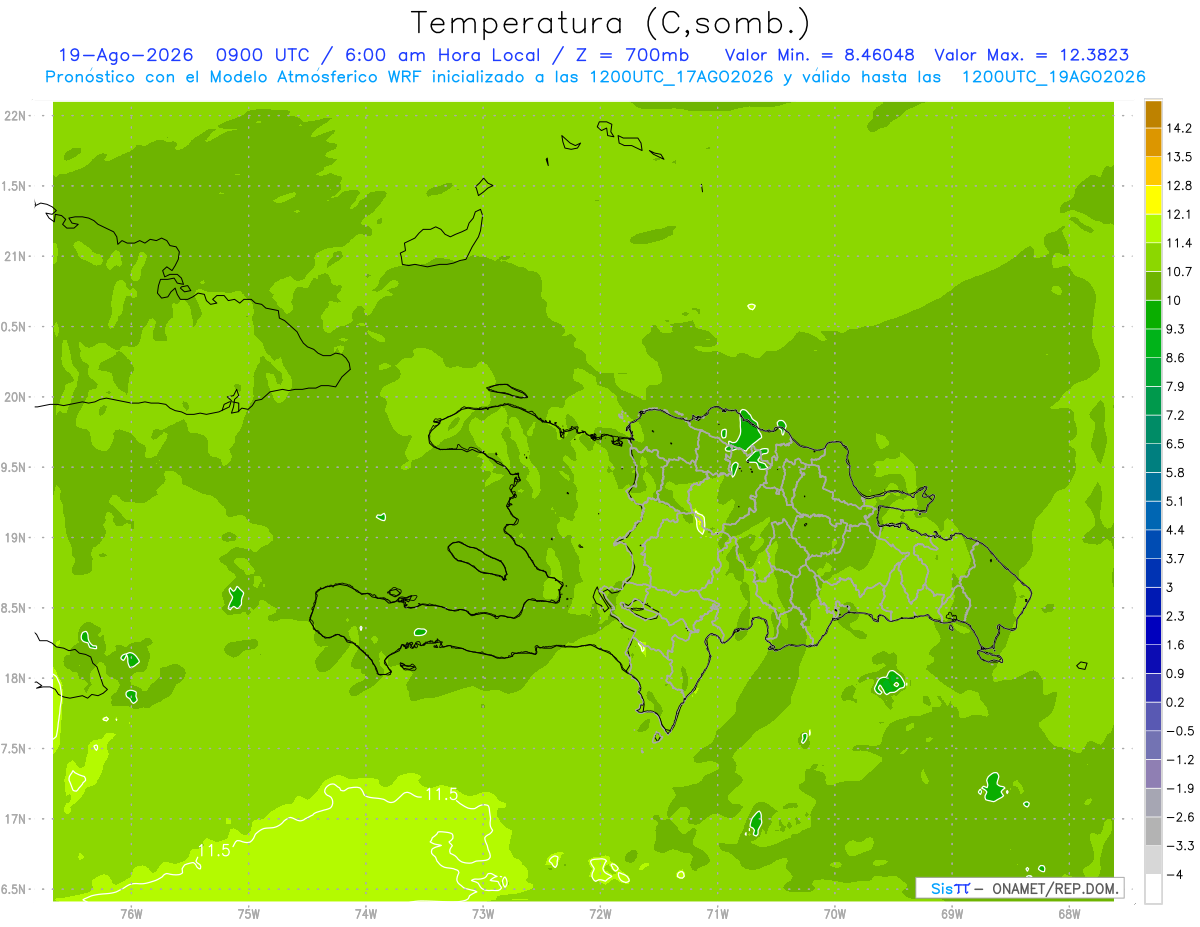
Task: Click the '72W' longitude label
Action: (600, 913)
